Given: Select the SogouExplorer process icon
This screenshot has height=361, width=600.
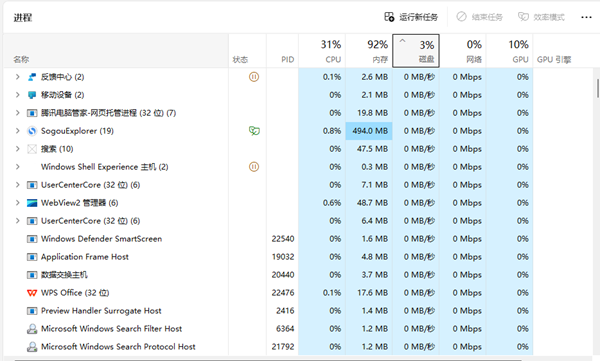Looking at the screenshot, I should [32, 131].
